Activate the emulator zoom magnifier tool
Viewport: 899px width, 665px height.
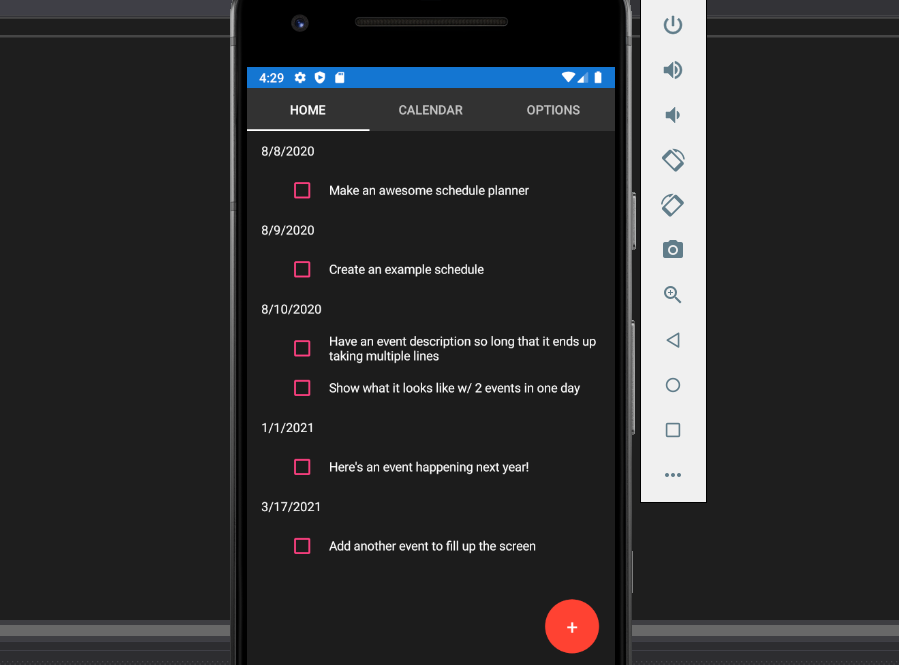pos(673,295)
